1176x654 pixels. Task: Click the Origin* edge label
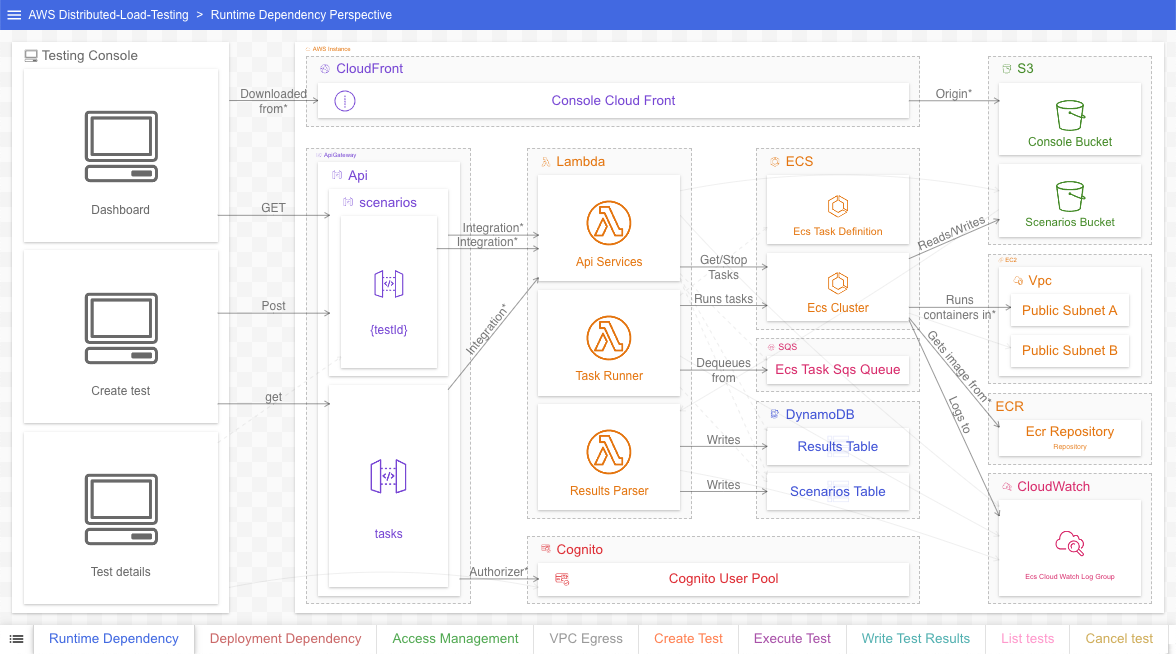coord(953,94)
